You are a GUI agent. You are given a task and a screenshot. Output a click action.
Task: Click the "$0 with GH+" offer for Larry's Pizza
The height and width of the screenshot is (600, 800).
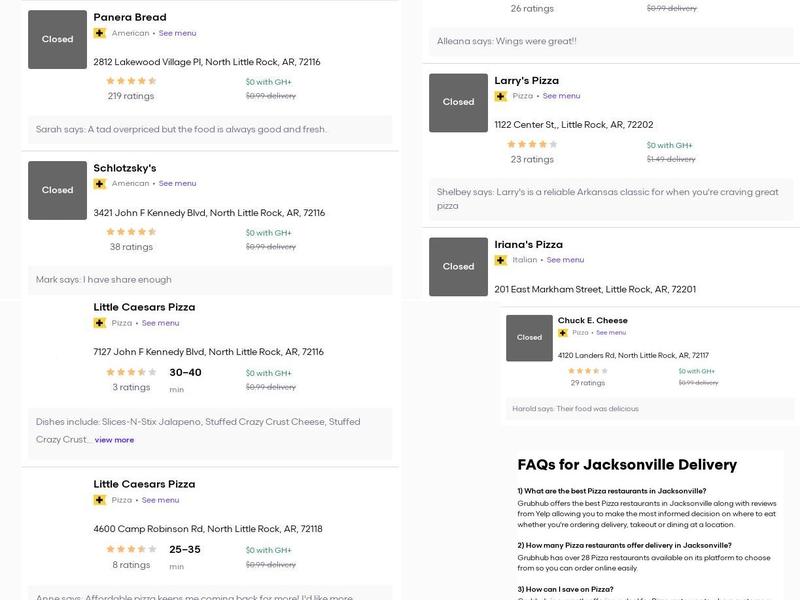669,145
